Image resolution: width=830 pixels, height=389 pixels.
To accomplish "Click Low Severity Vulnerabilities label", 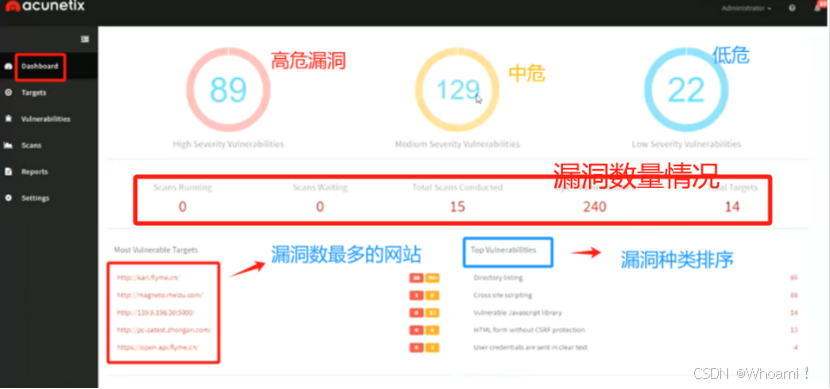I will (686, 144).
